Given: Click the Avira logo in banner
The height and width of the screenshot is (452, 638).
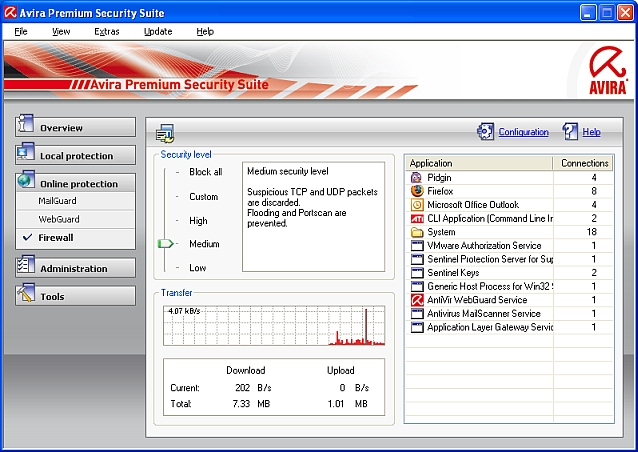Looking at the screenshot, I should coord(607,70).
